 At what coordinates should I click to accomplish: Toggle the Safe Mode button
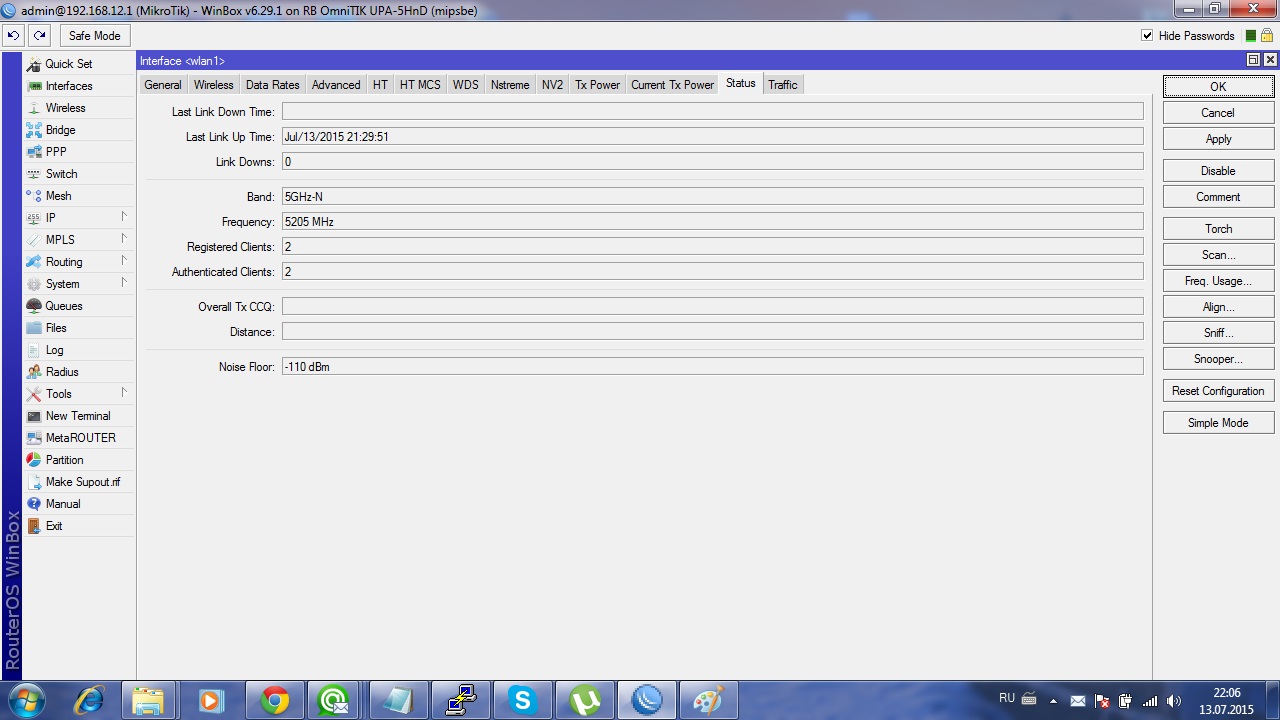94,36
